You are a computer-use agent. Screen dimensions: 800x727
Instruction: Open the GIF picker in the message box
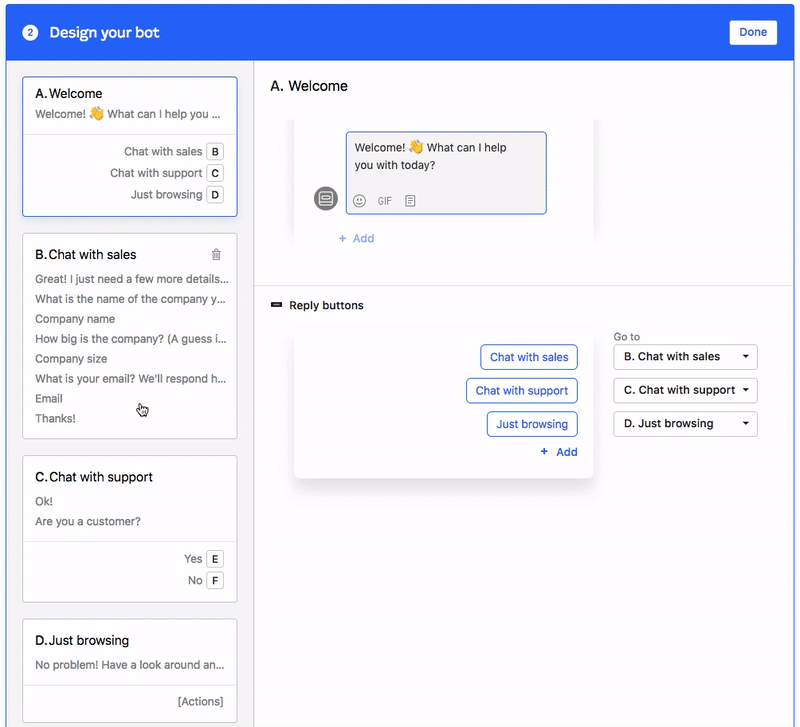pyautogui.click(x=385, y=201)
